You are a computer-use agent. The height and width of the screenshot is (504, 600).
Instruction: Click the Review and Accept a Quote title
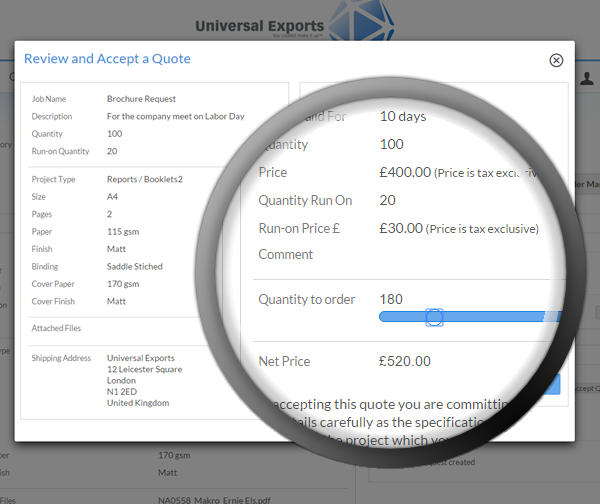tap(107, 59)
